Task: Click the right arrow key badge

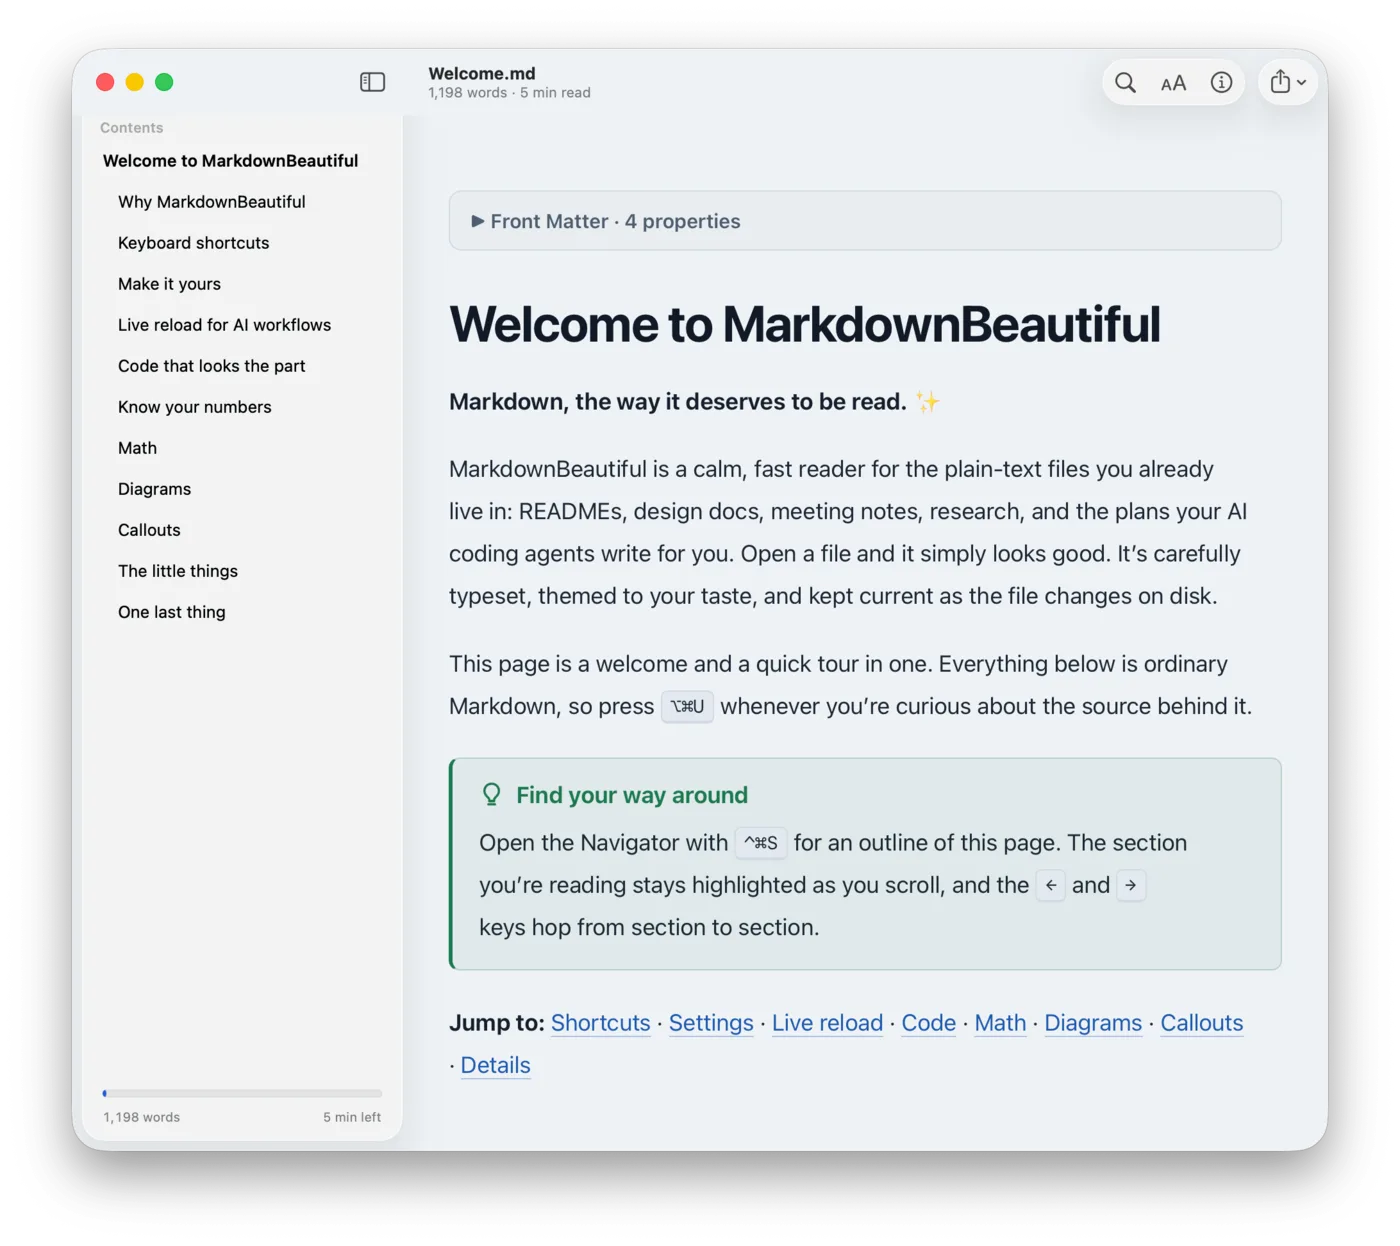Action: (x=1131, y=885)
